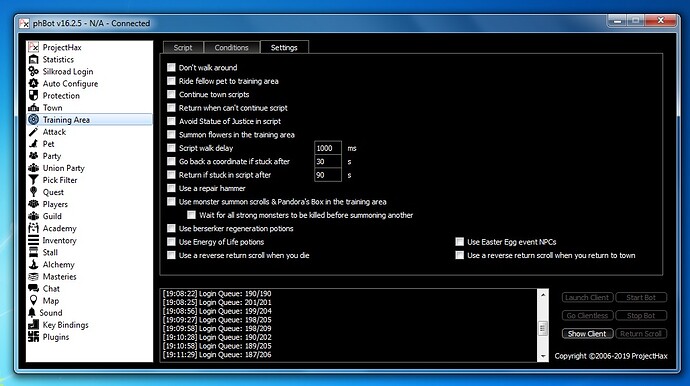Screen dimensions: 690x386
Task: Open Auto Configure gear icon
Action: [33, 83]
